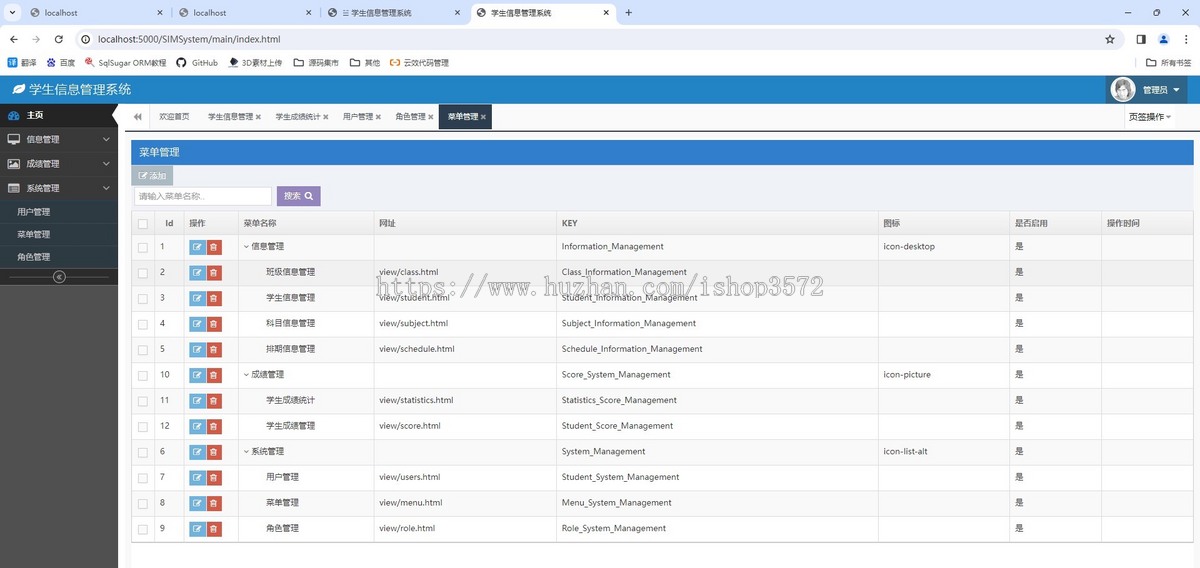Check the box for row Id 9
This screenshot has height=568, width=1200.
143,529
